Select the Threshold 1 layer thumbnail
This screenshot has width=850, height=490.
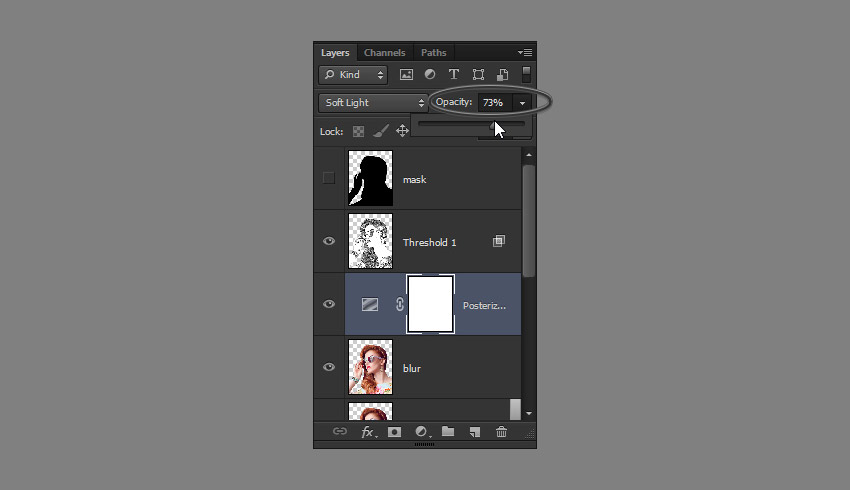[x=370, y=241]
